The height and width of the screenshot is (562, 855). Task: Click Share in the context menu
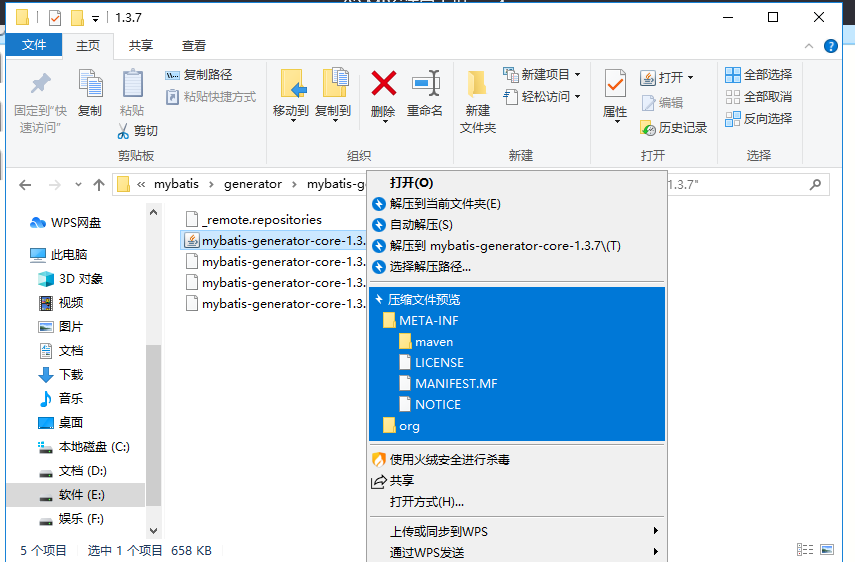tap(517, 481)
